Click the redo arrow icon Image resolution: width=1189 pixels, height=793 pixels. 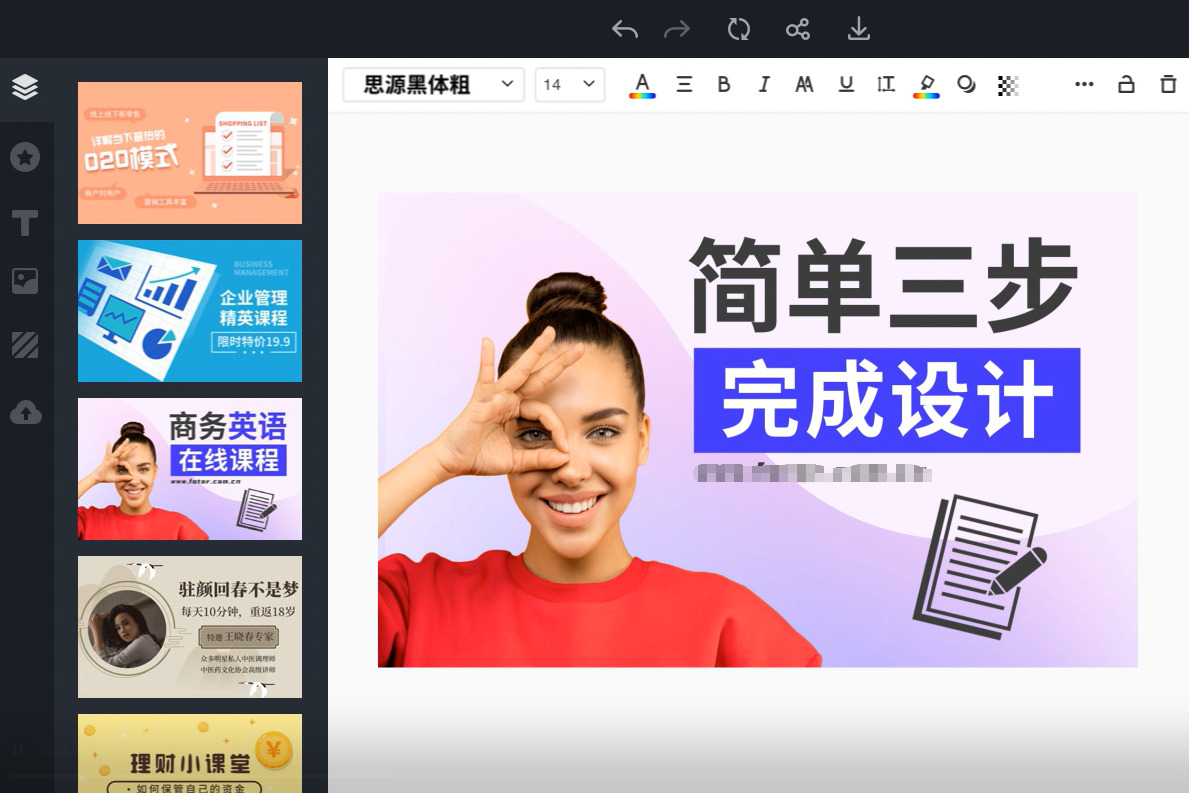(x=677, y=30)
